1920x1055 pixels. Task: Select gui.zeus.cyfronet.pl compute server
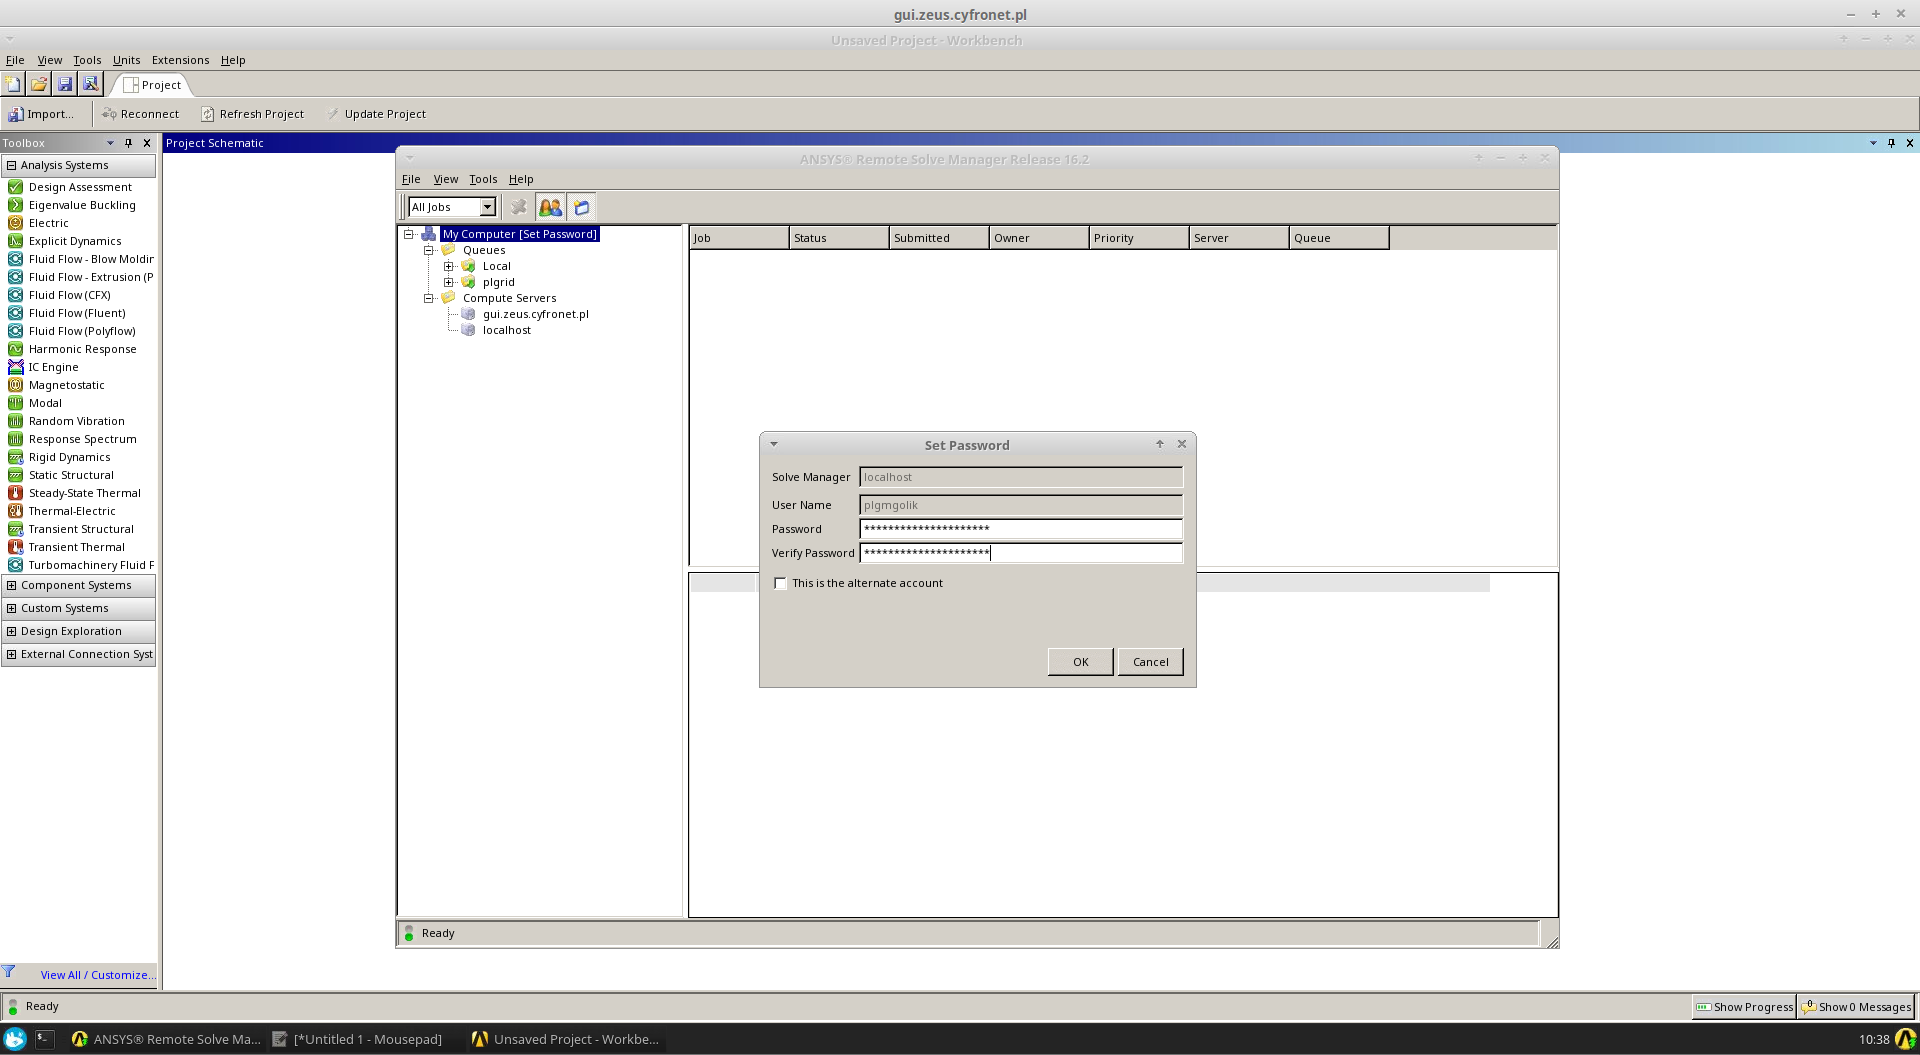(535, 314)
